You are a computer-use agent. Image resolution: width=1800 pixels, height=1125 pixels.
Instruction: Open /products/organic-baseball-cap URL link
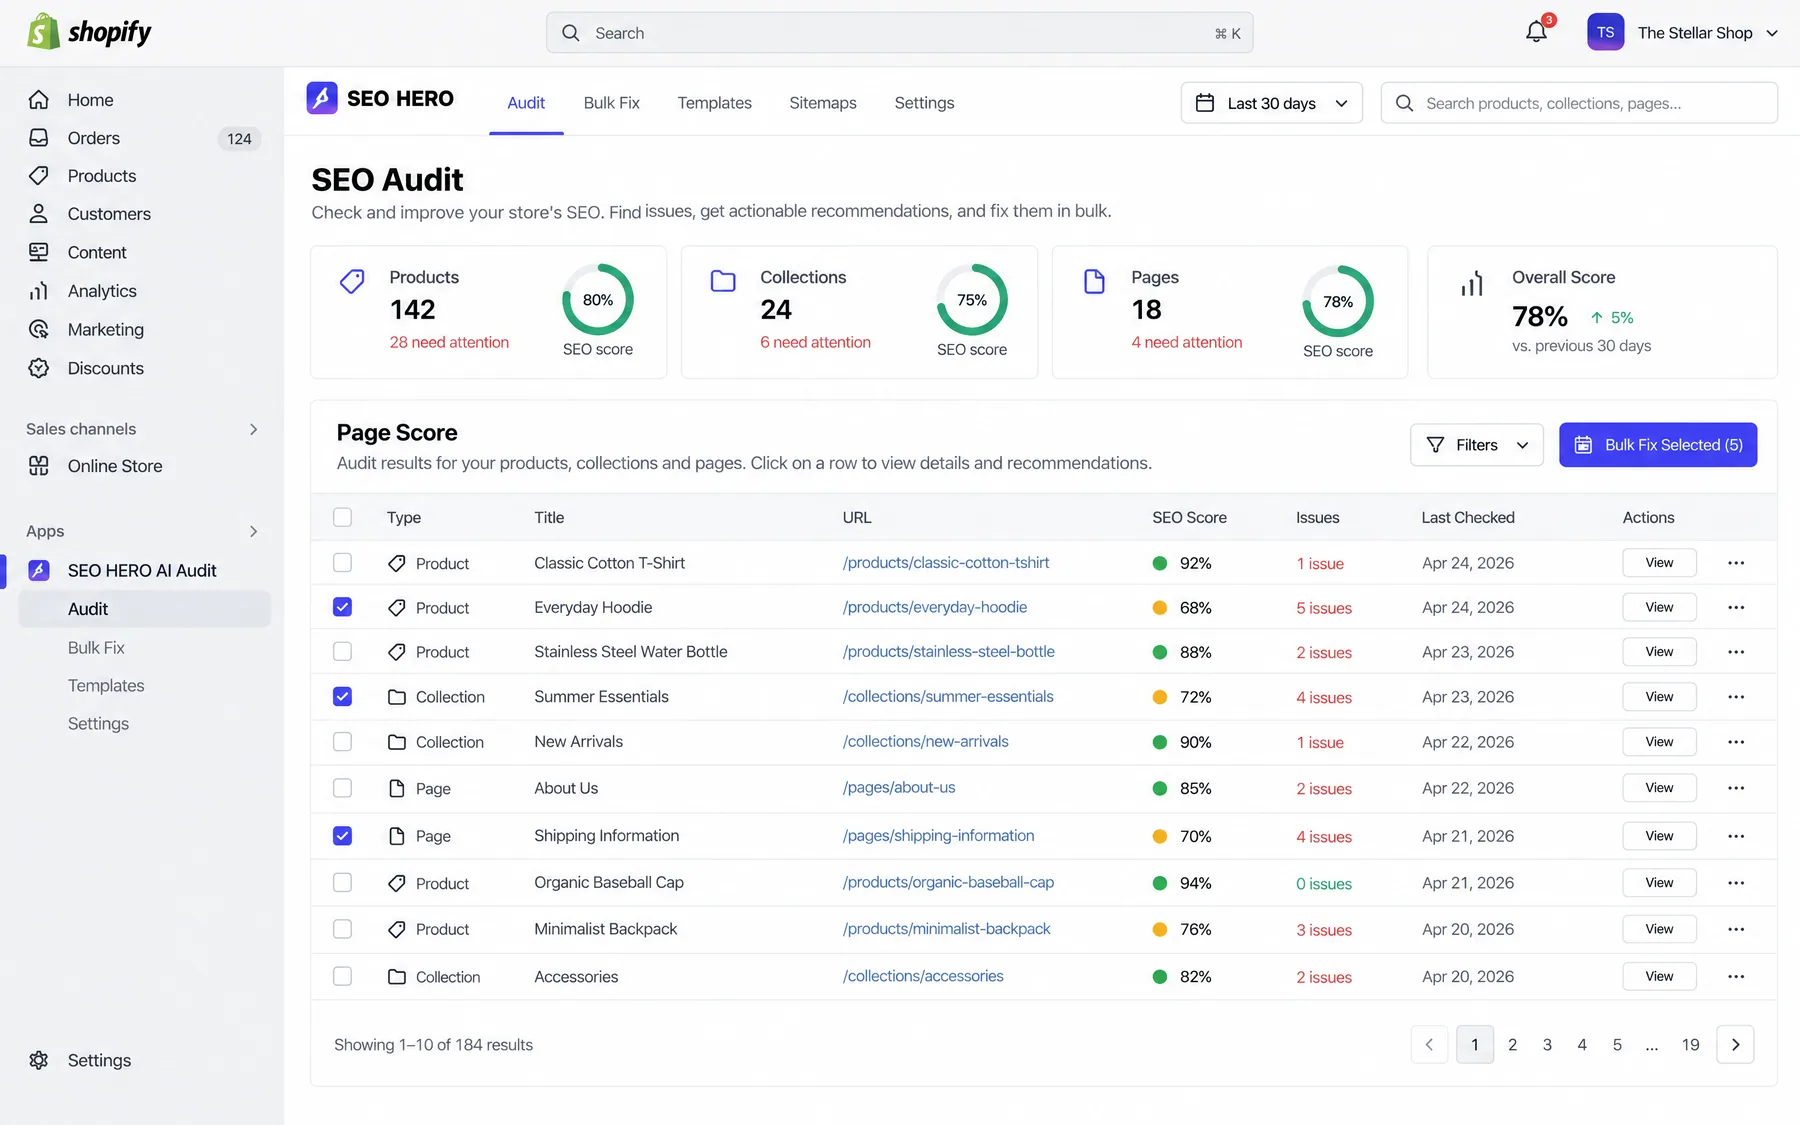[x=948, y=883]
